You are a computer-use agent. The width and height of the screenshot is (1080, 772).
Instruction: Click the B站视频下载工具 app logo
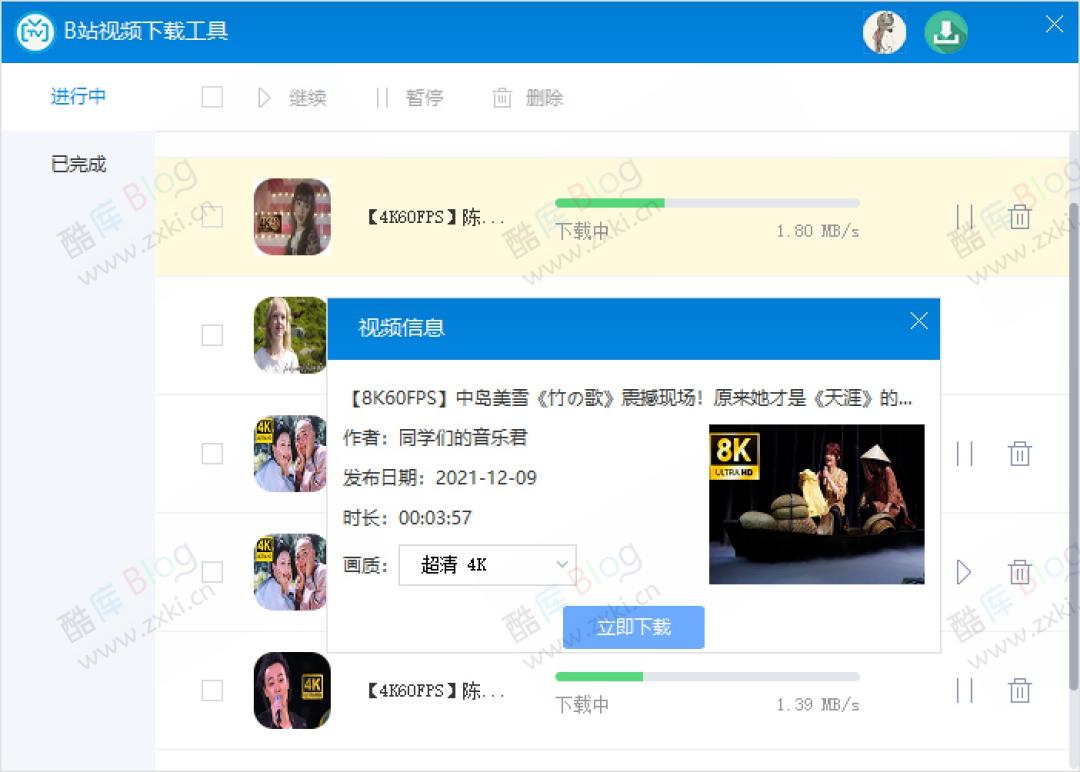(33, 31)
